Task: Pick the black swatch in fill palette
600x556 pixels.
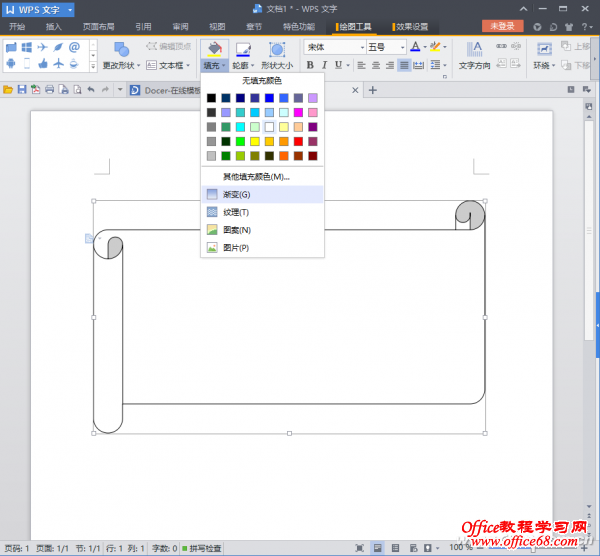Action: coord(211,98)
